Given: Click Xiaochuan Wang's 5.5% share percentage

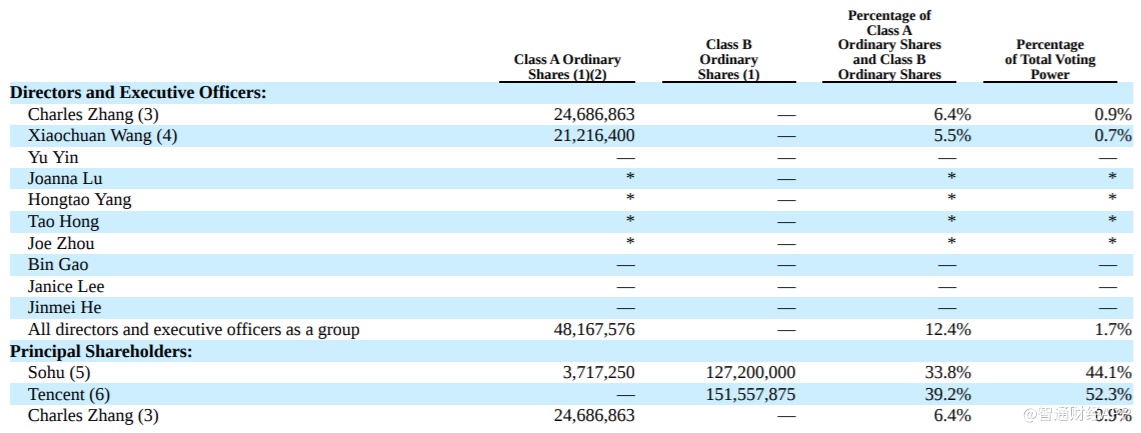Looking at the screenshot, I should click(951, 135).
